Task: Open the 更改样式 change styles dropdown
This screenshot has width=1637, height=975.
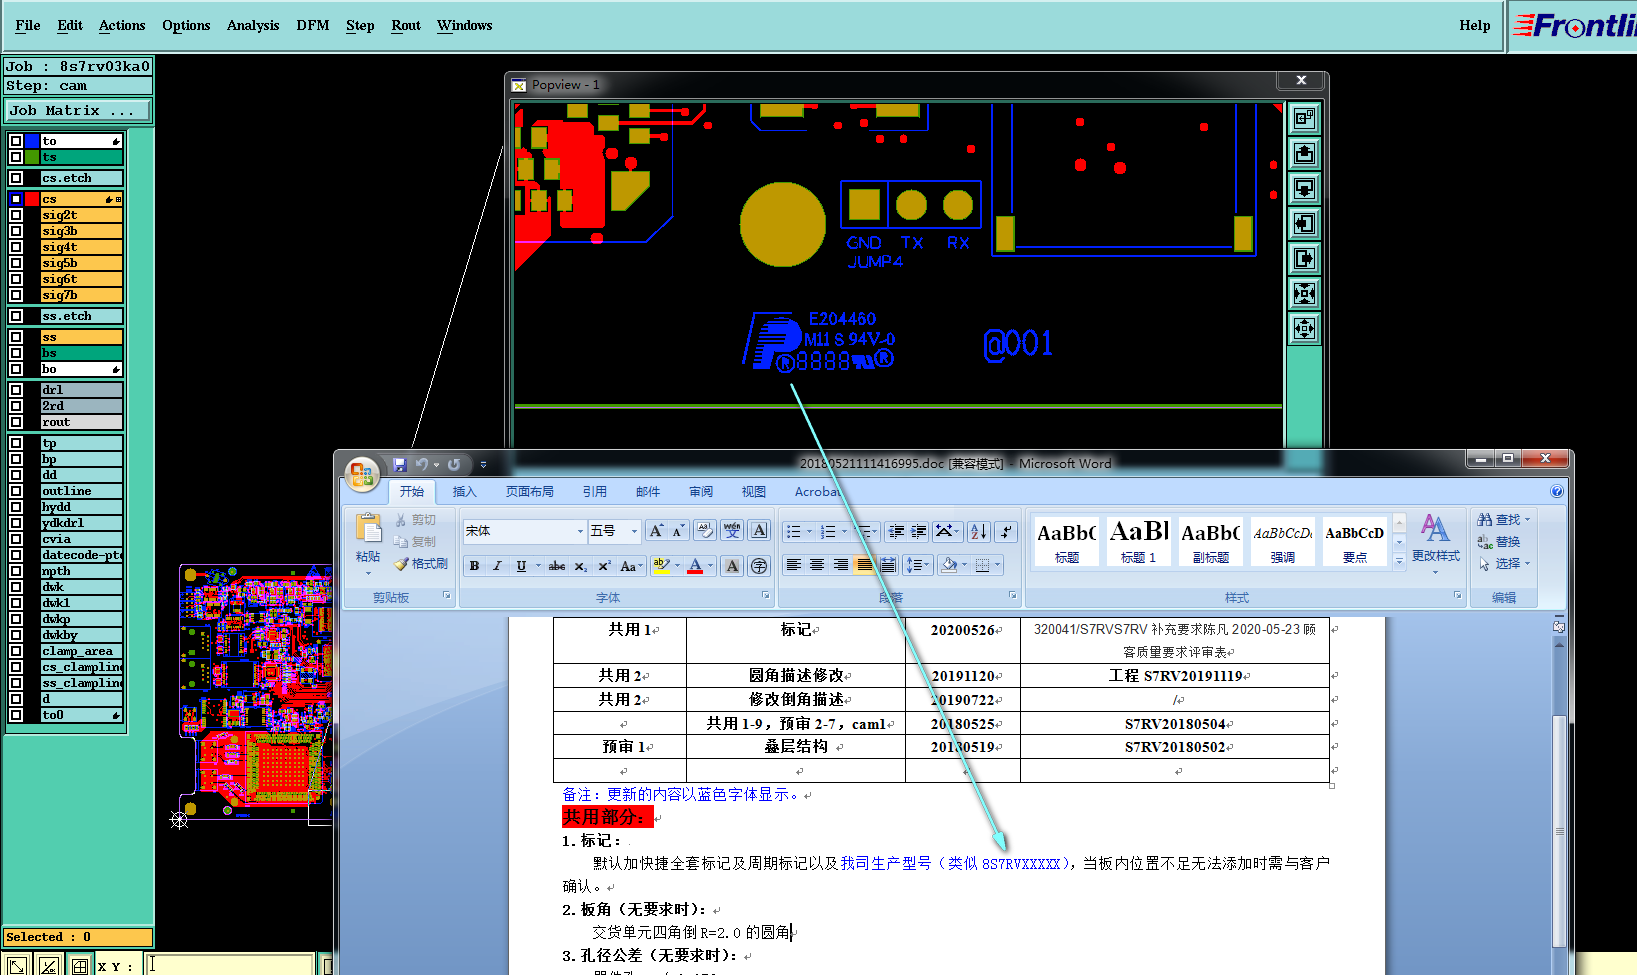Action: point(1435,543)
